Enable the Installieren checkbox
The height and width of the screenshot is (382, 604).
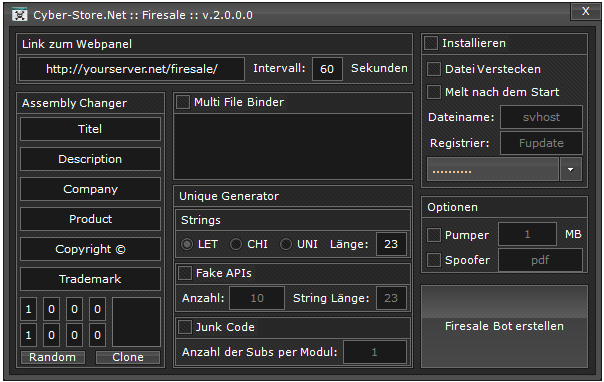[431, 43]
